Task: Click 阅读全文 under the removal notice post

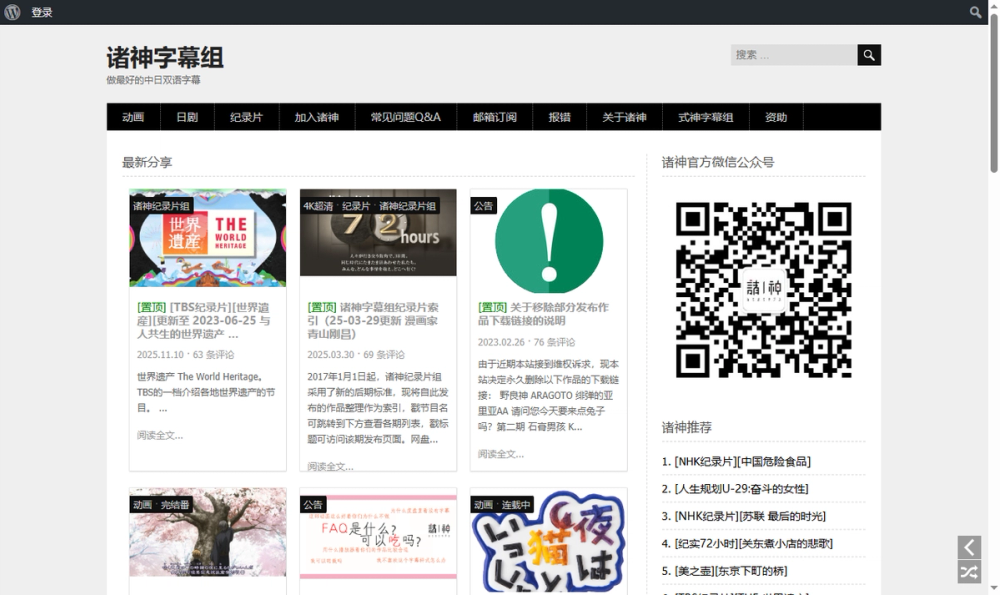Action: [501, 454]
